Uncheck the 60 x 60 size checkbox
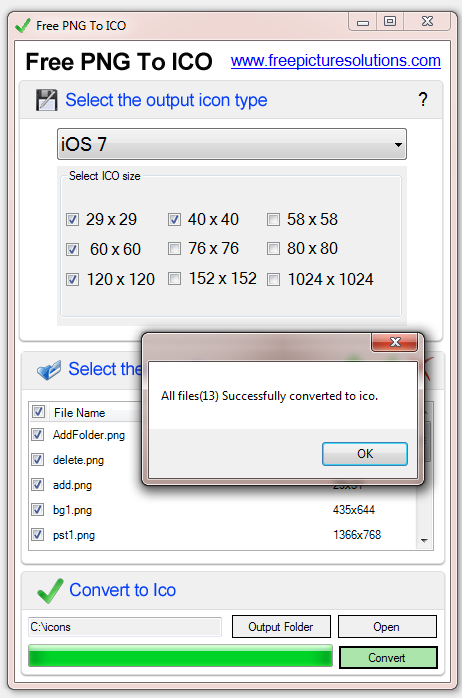 pyautogui.click(x=72, y=249)
